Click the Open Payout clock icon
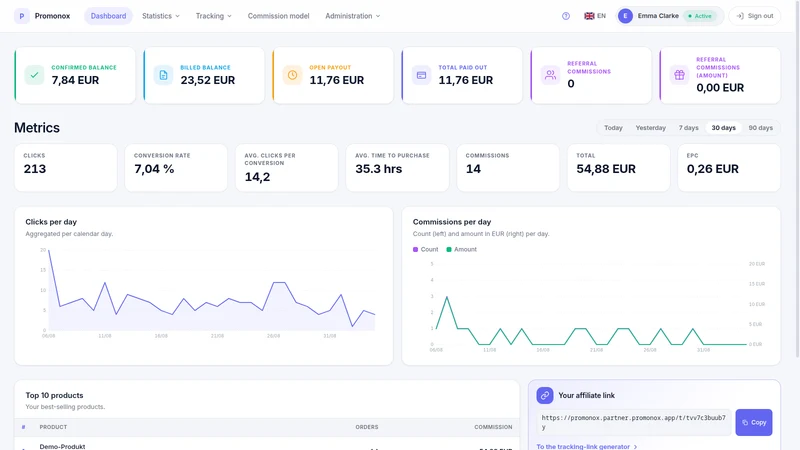This screenshot has width=800, height=450. tap(292, 75)
